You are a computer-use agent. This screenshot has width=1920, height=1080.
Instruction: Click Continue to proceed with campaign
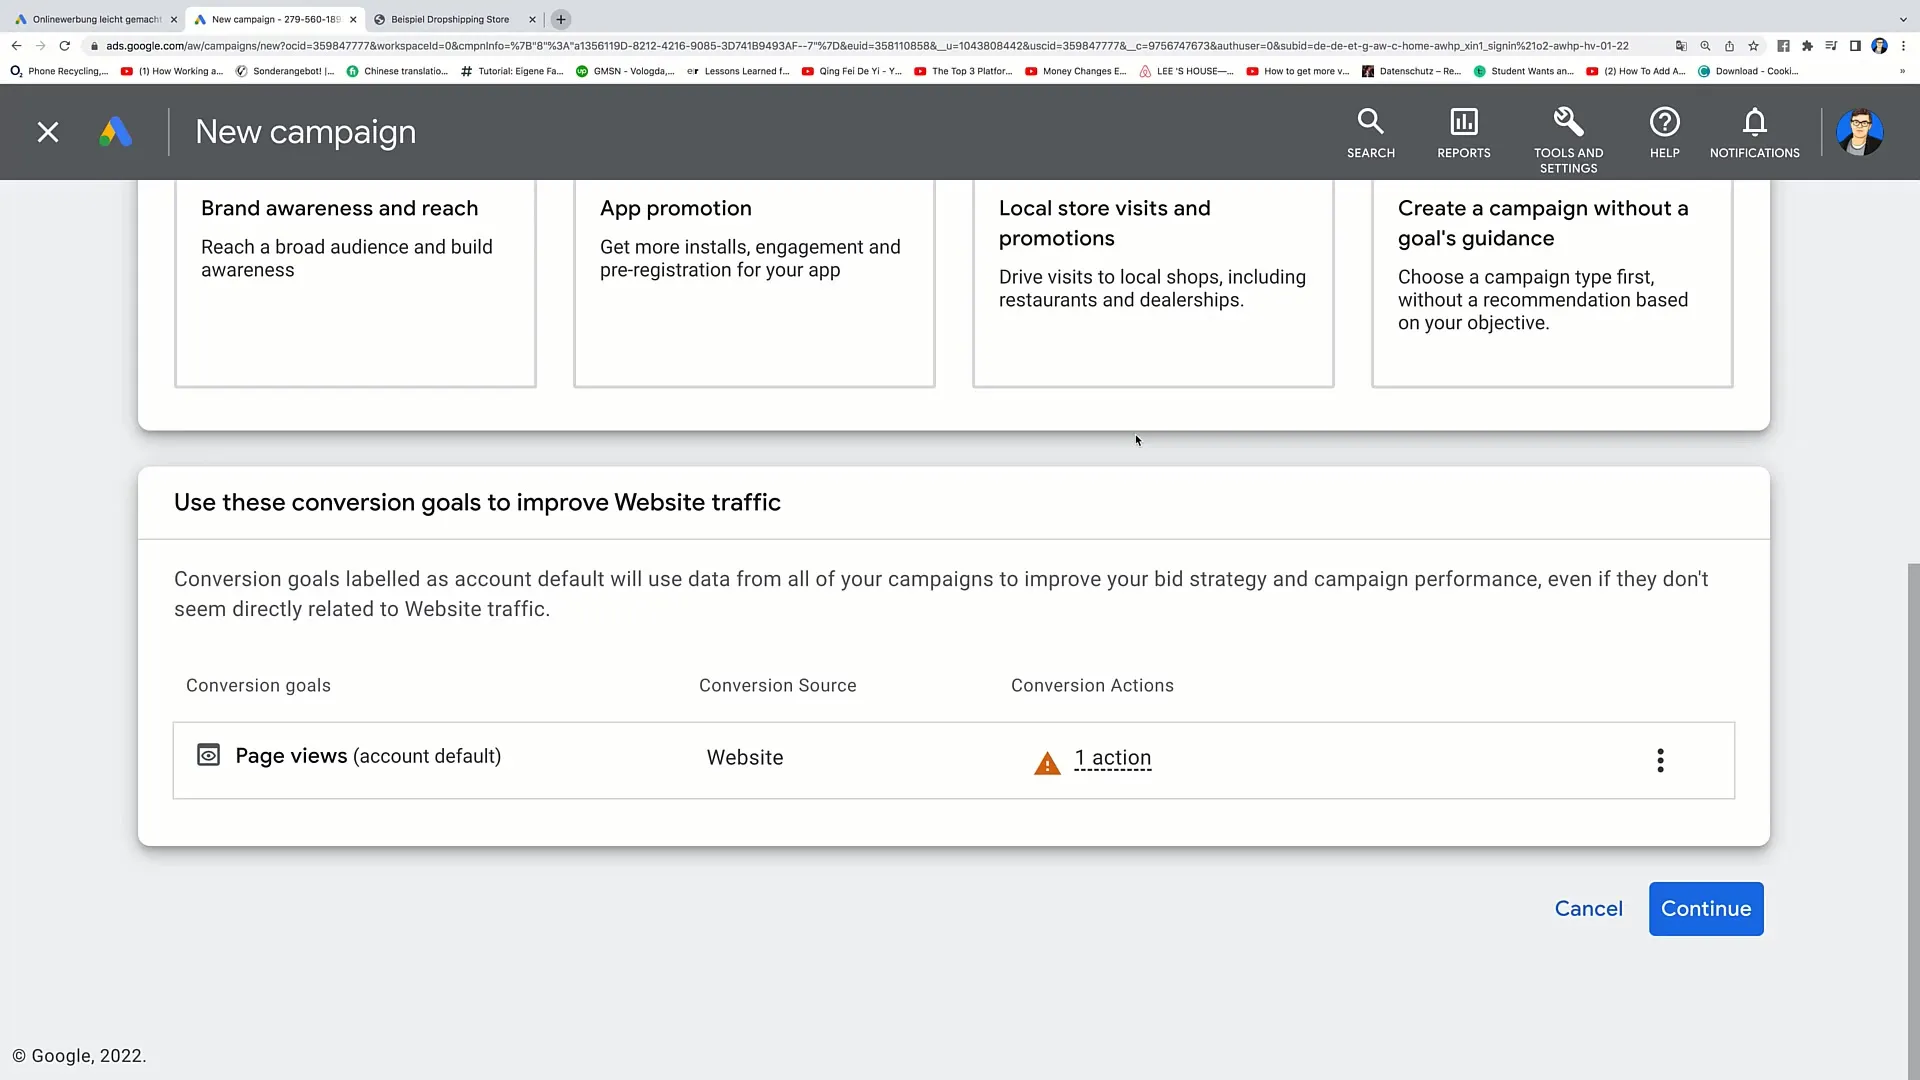coord(1706,909)
